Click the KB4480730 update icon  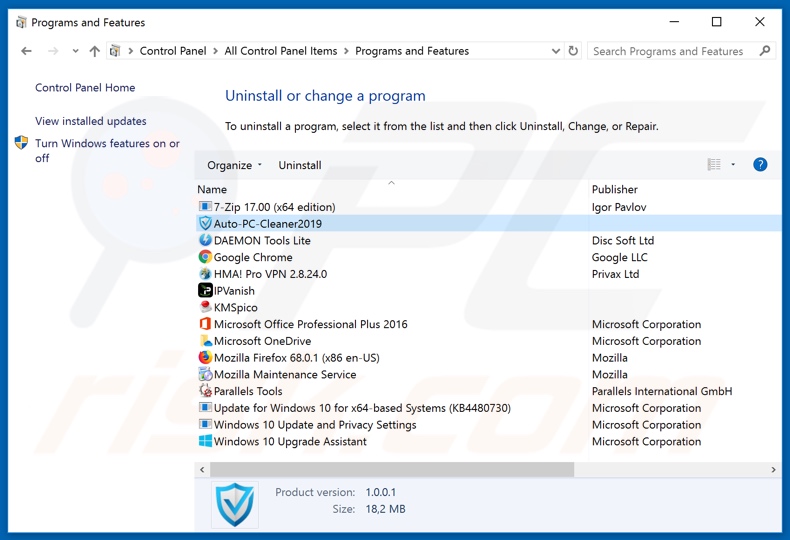tap(205, 407)
